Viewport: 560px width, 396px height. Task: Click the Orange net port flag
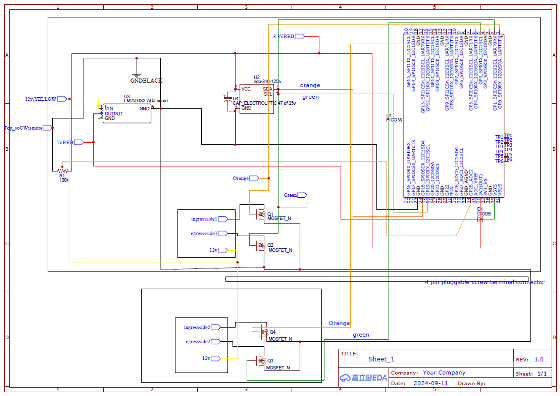coord(254,178)
